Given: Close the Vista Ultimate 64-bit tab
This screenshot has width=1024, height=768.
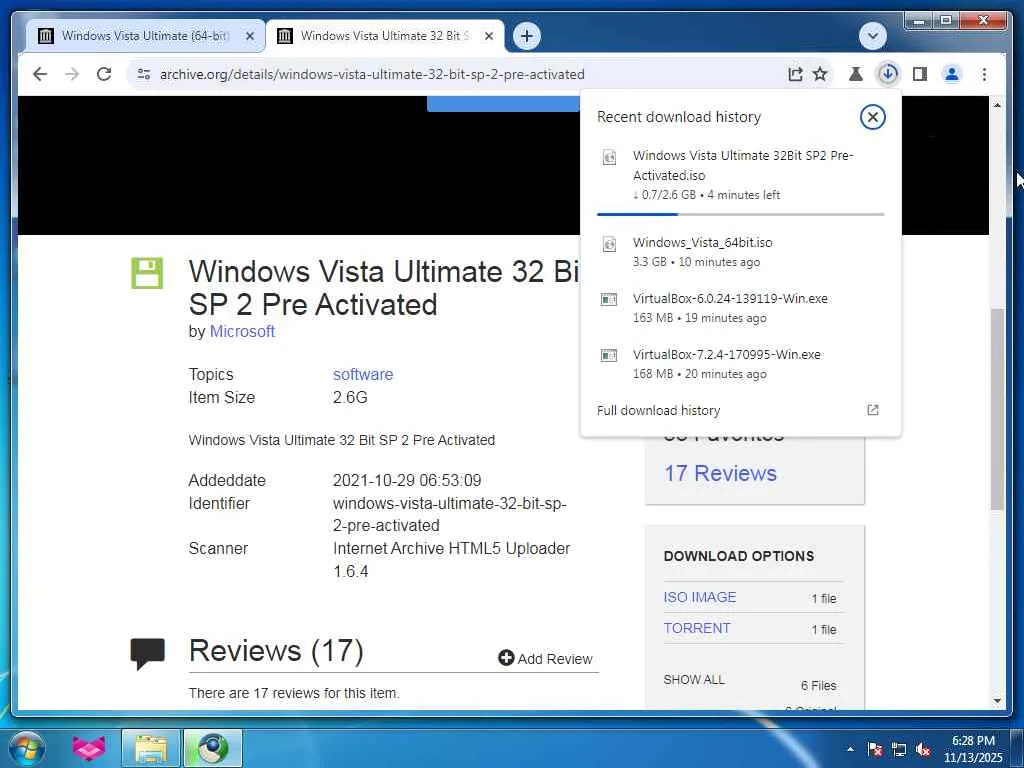Looking at the screenshot, I should [249, 36].
